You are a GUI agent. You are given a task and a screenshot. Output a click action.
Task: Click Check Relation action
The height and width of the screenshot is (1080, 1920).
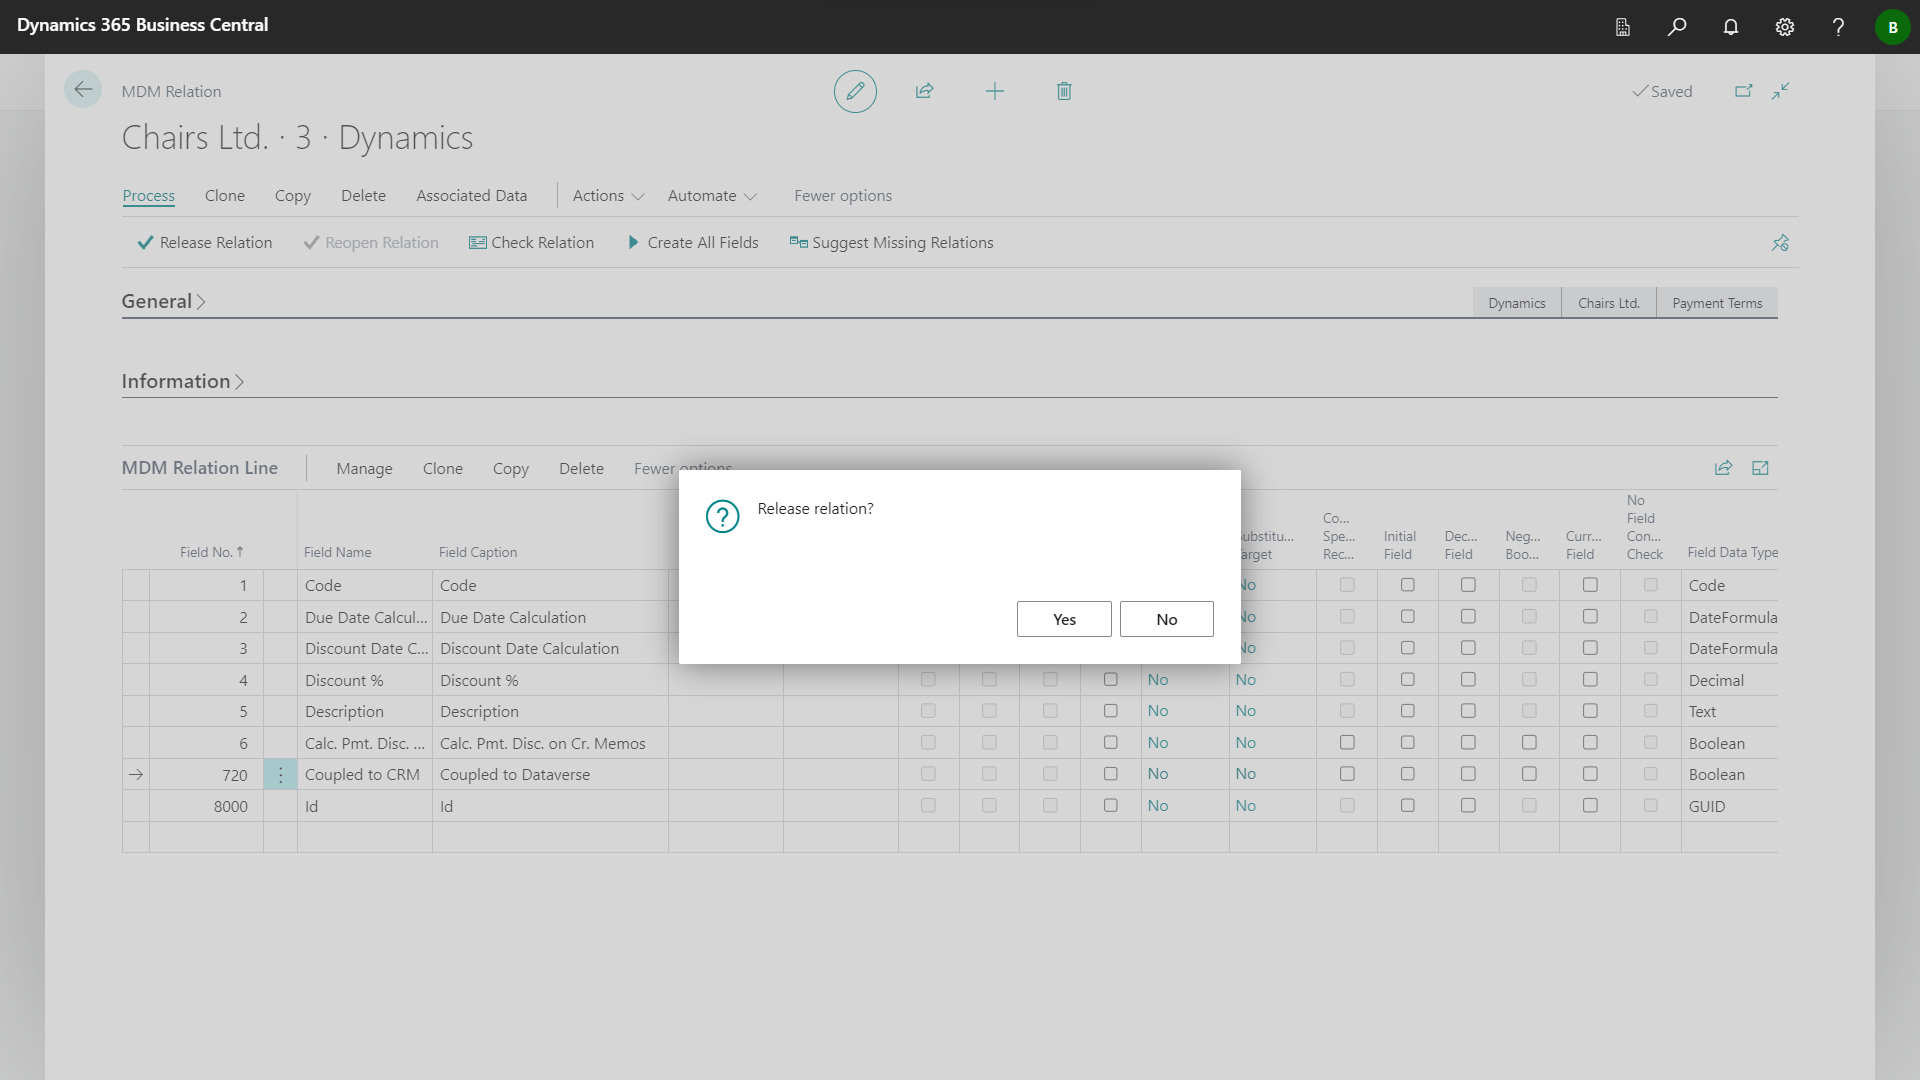tap(531, 243)
